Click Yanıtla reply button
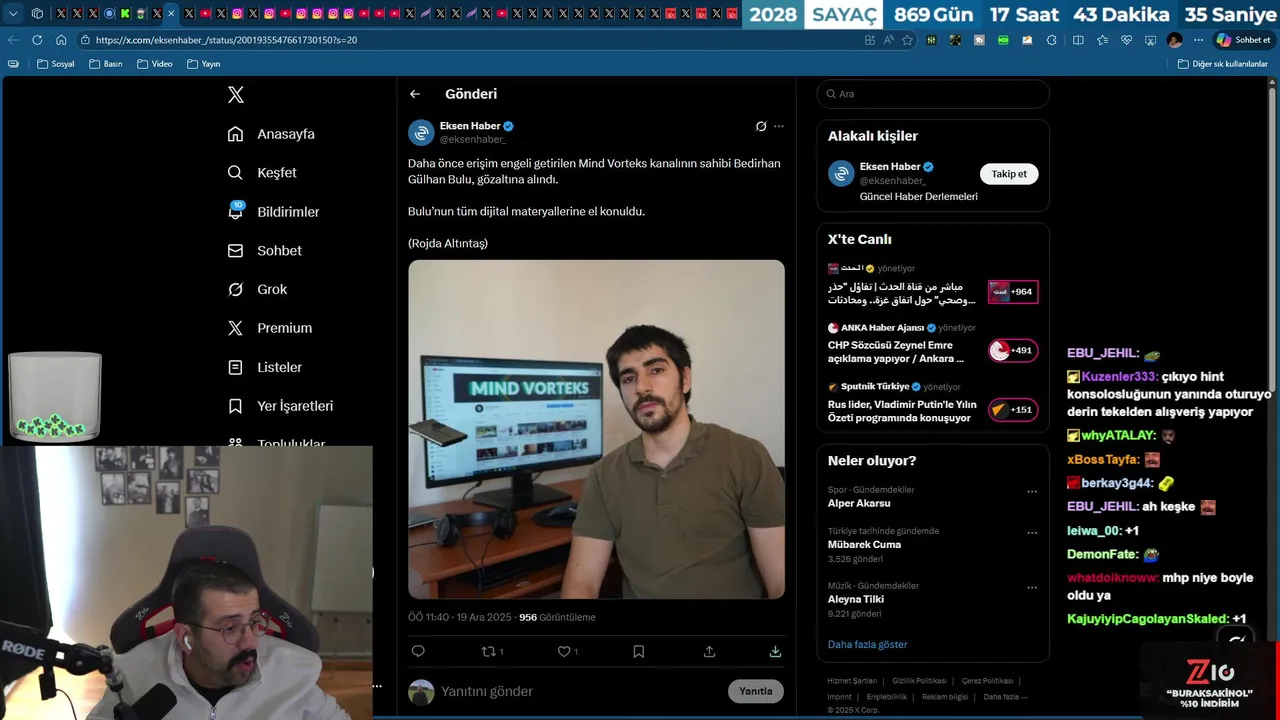This screenshot has width=1280, height=720. coord(756,691)
